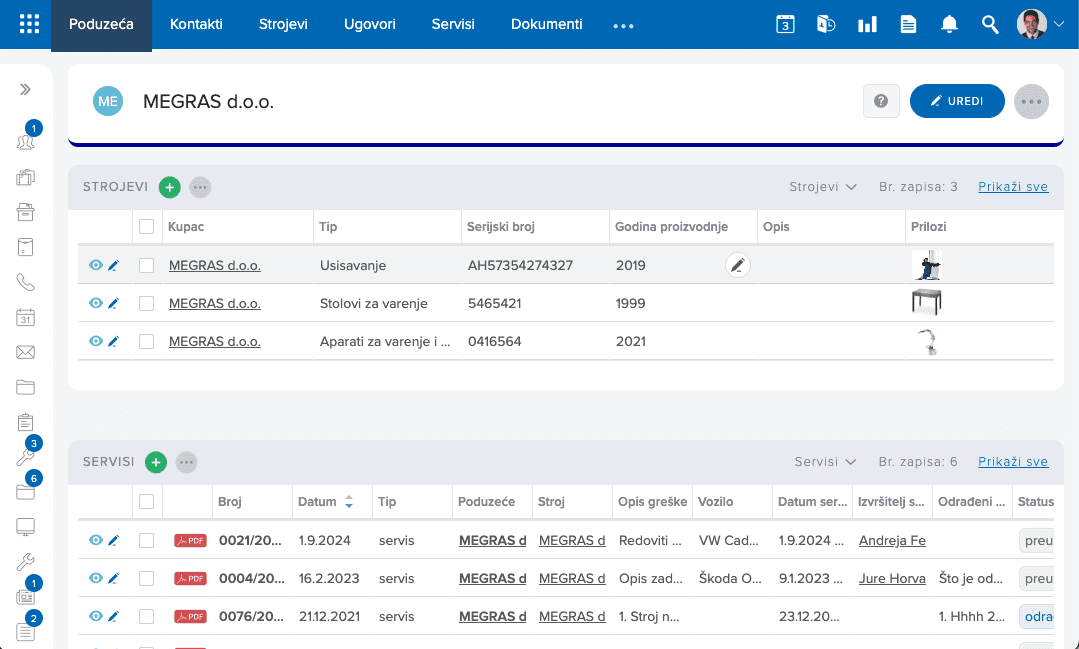Expand the Servisi view dropdown
Image resolution: width=1079 pixels, height=649 pixels.
[x=825, y=462]
